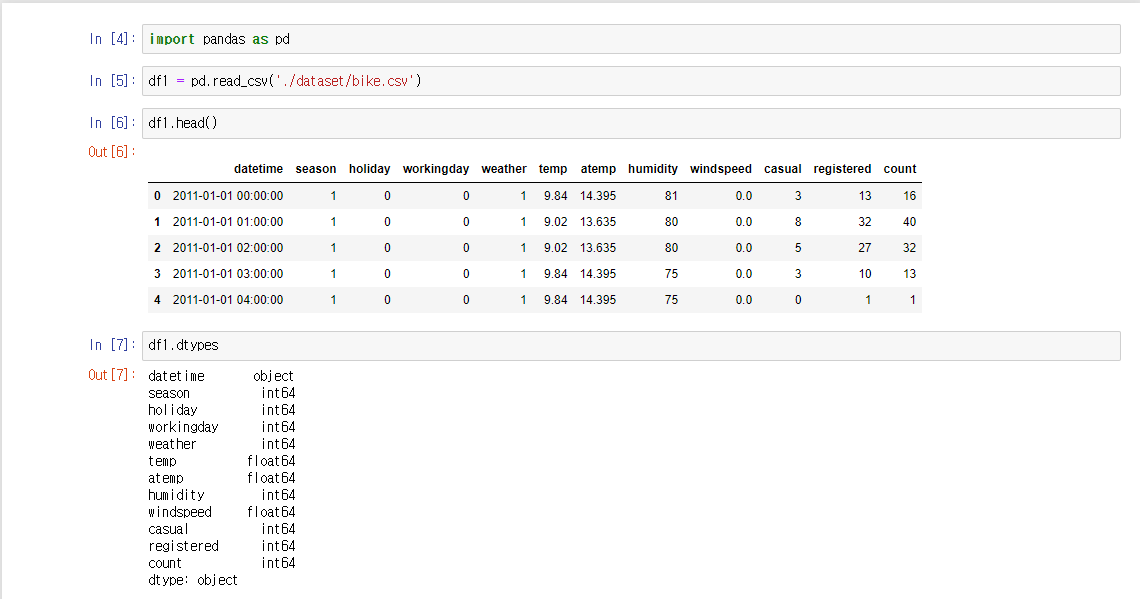Click the humidity column header
This screenshot has width=1140, height=599.
(x=653, y=169)
